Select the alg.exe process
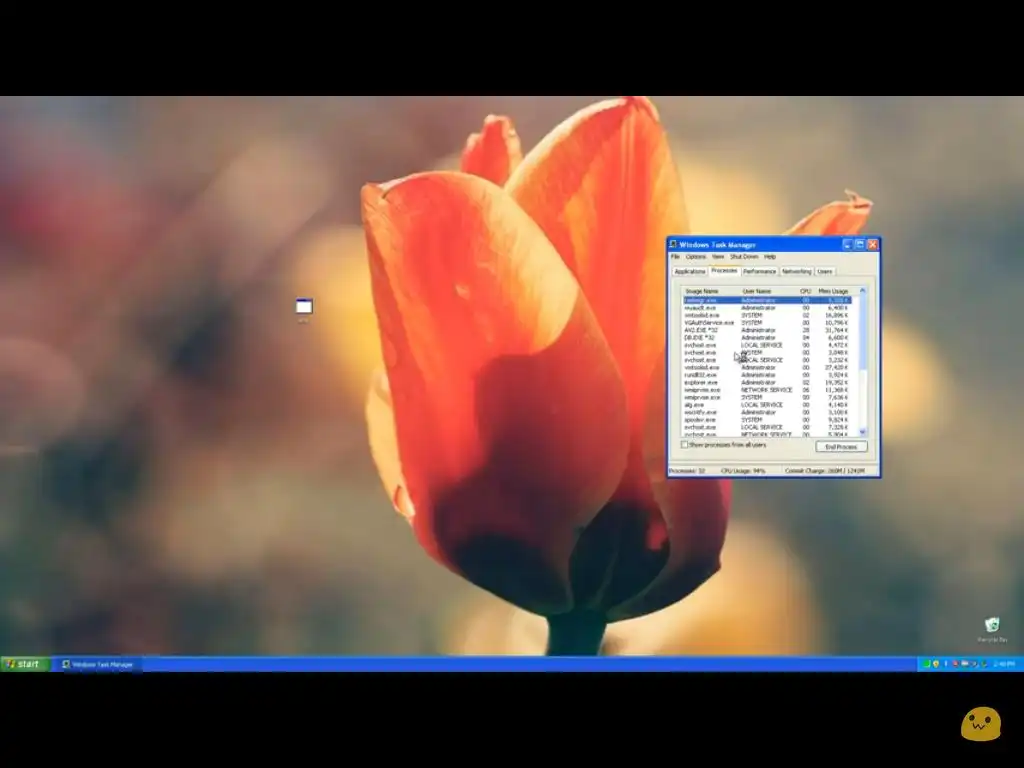The width and height of the screenshot is (1024, 768). (767, 405)
